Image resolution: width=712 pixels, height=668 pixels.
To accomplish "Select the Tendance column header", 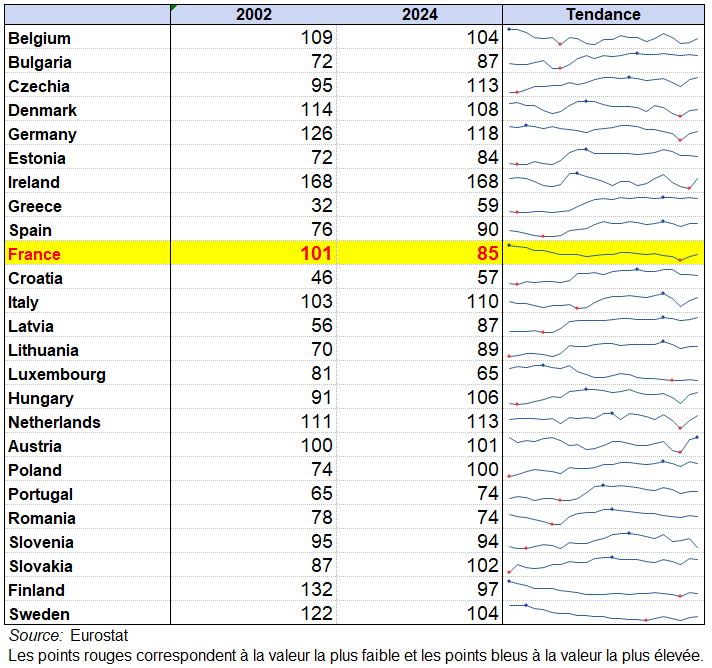I will point(603,14).
